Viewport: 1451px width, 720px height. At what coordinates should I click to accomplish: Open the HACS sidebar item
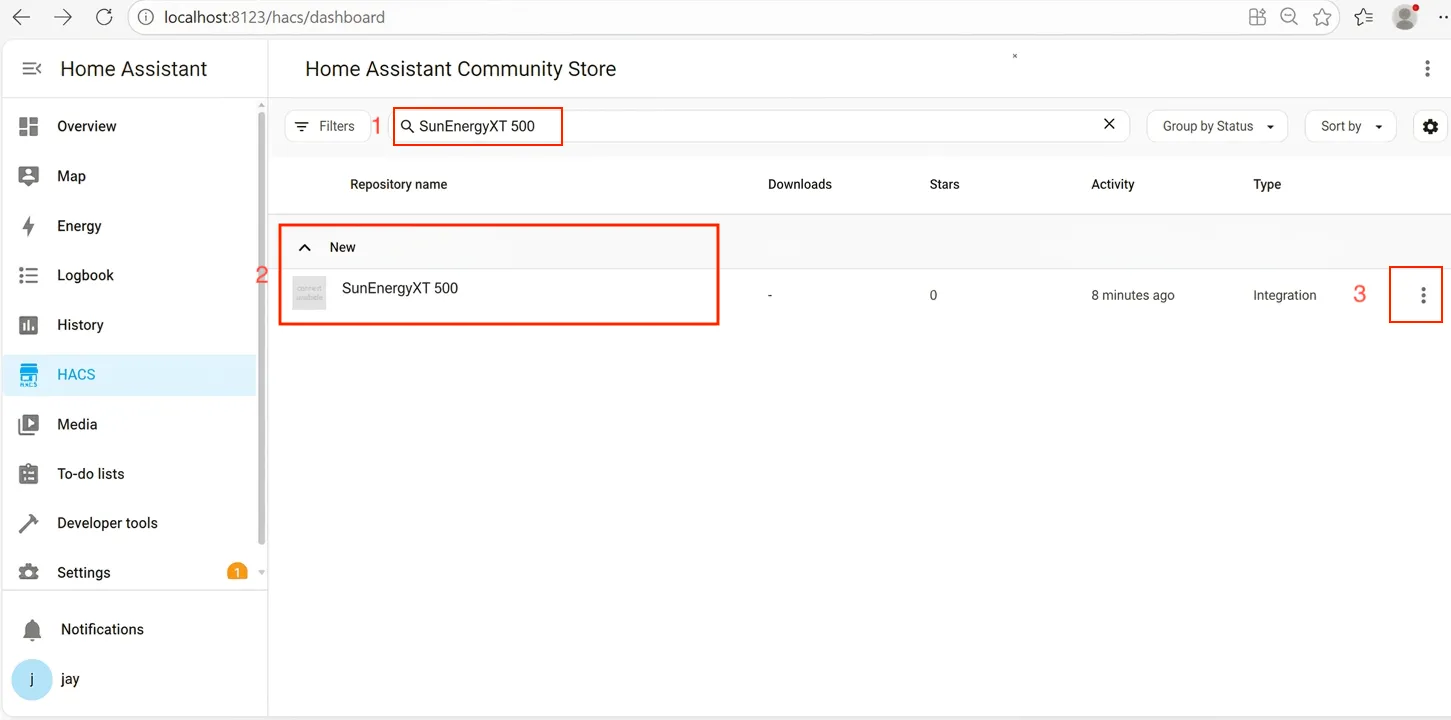coord(76,375)
